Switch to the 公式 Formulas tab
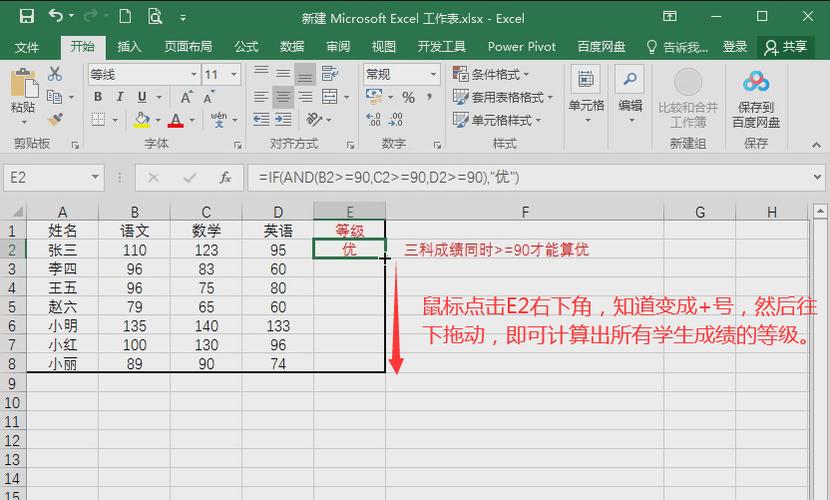This screenshot has height=500, width=830. (246, 47)
